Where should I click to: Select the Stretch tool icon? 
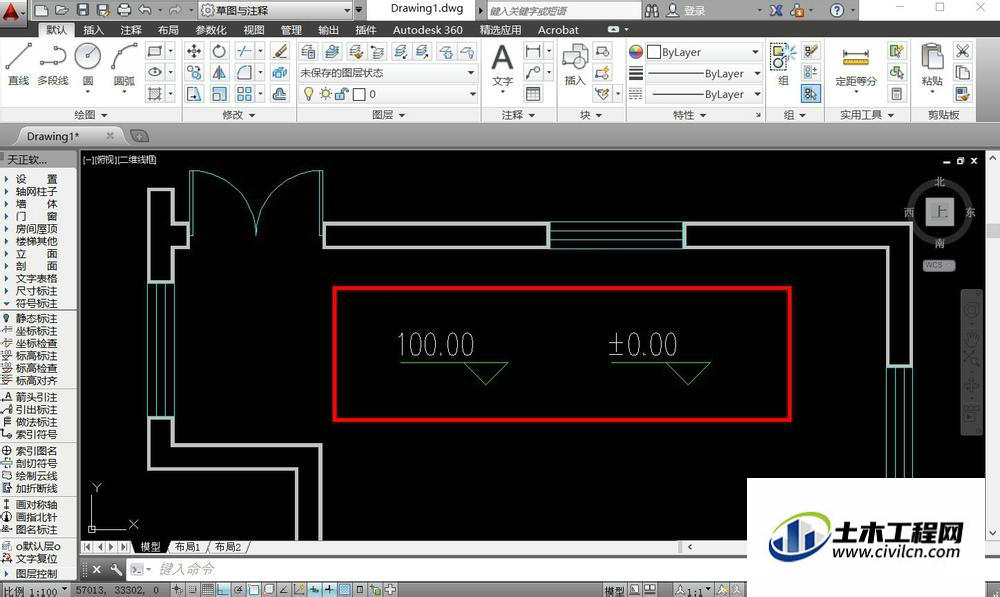point(194,94)
